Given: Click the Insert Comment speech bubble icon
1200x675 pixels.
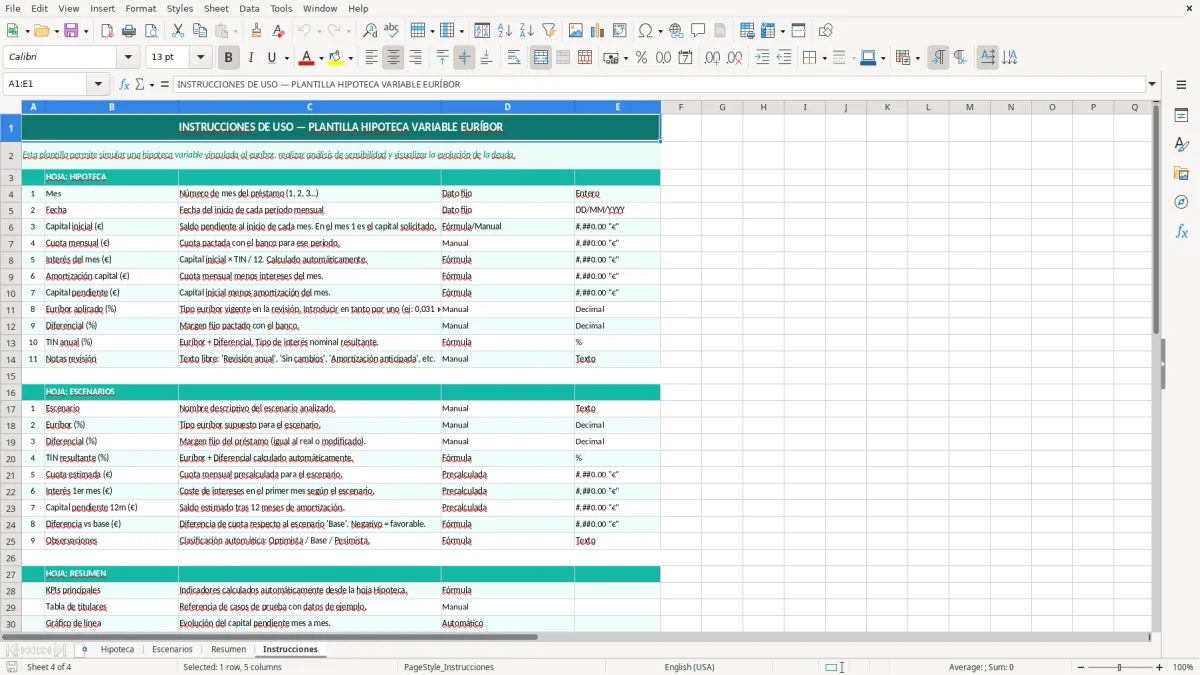Looking at the screenshot, I should click(x=698, y=31).
